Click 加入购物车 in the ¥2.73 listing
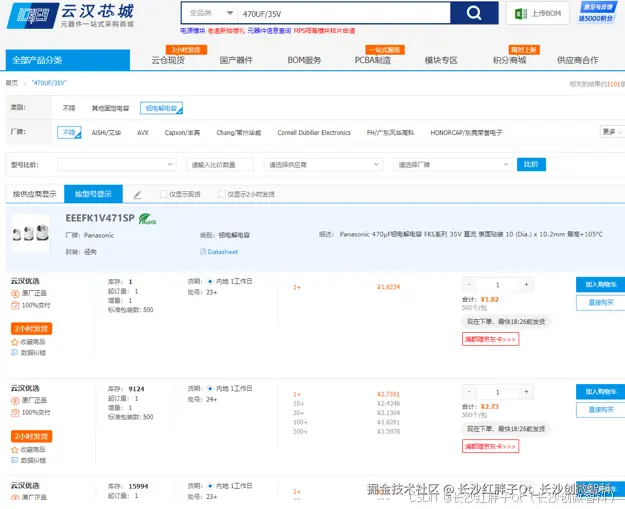 click(600, 392)
